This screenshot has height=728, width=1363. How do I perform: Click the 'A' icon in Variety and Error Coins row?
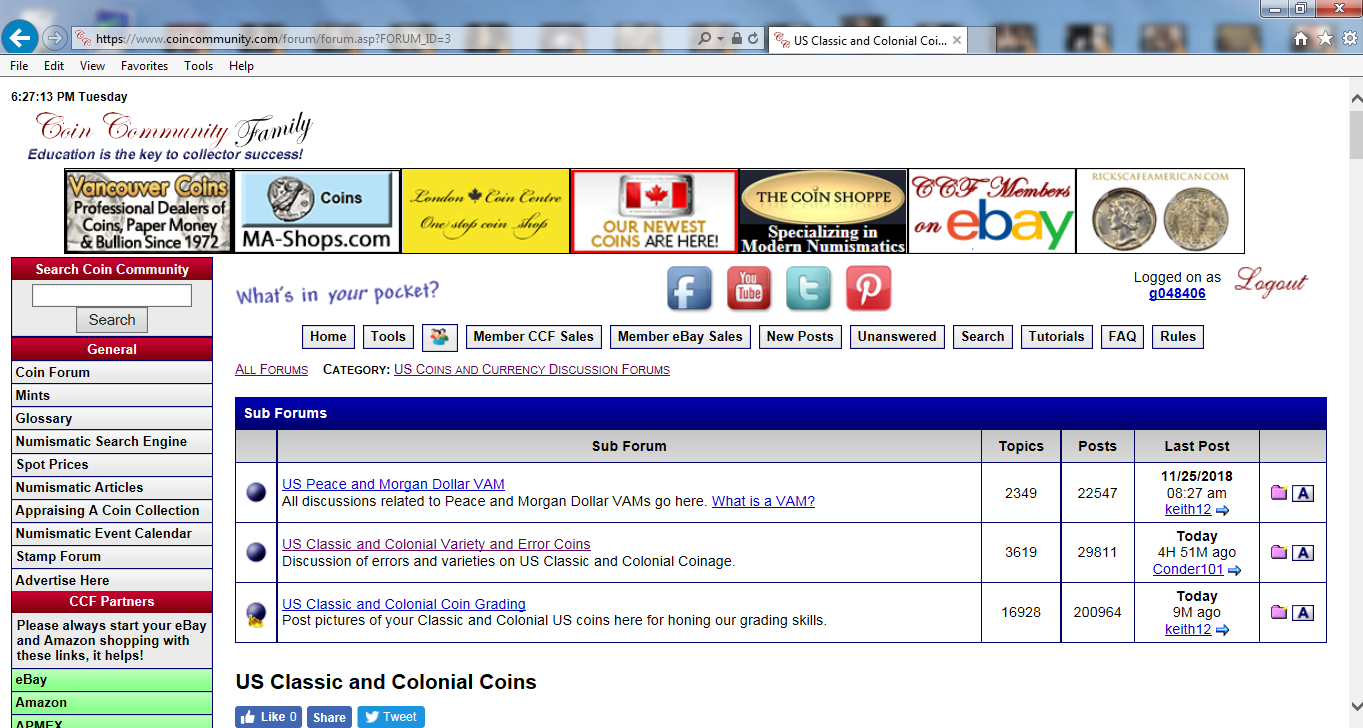pyautogui.click(x=1302, y=552)
